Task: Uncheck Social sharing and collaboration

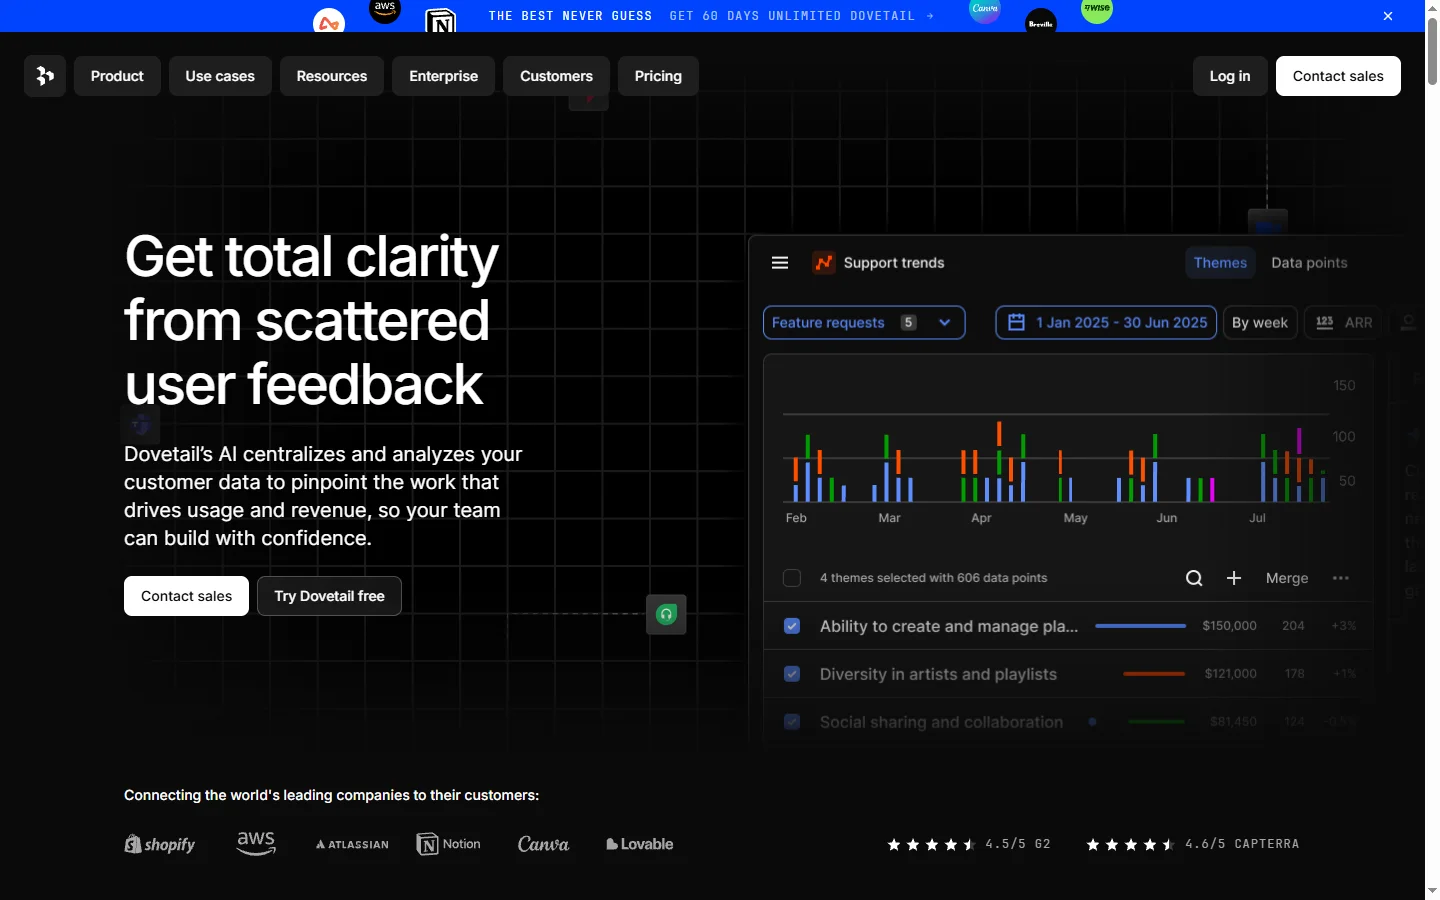Action: pyautogui.click(x=792, y=722)
